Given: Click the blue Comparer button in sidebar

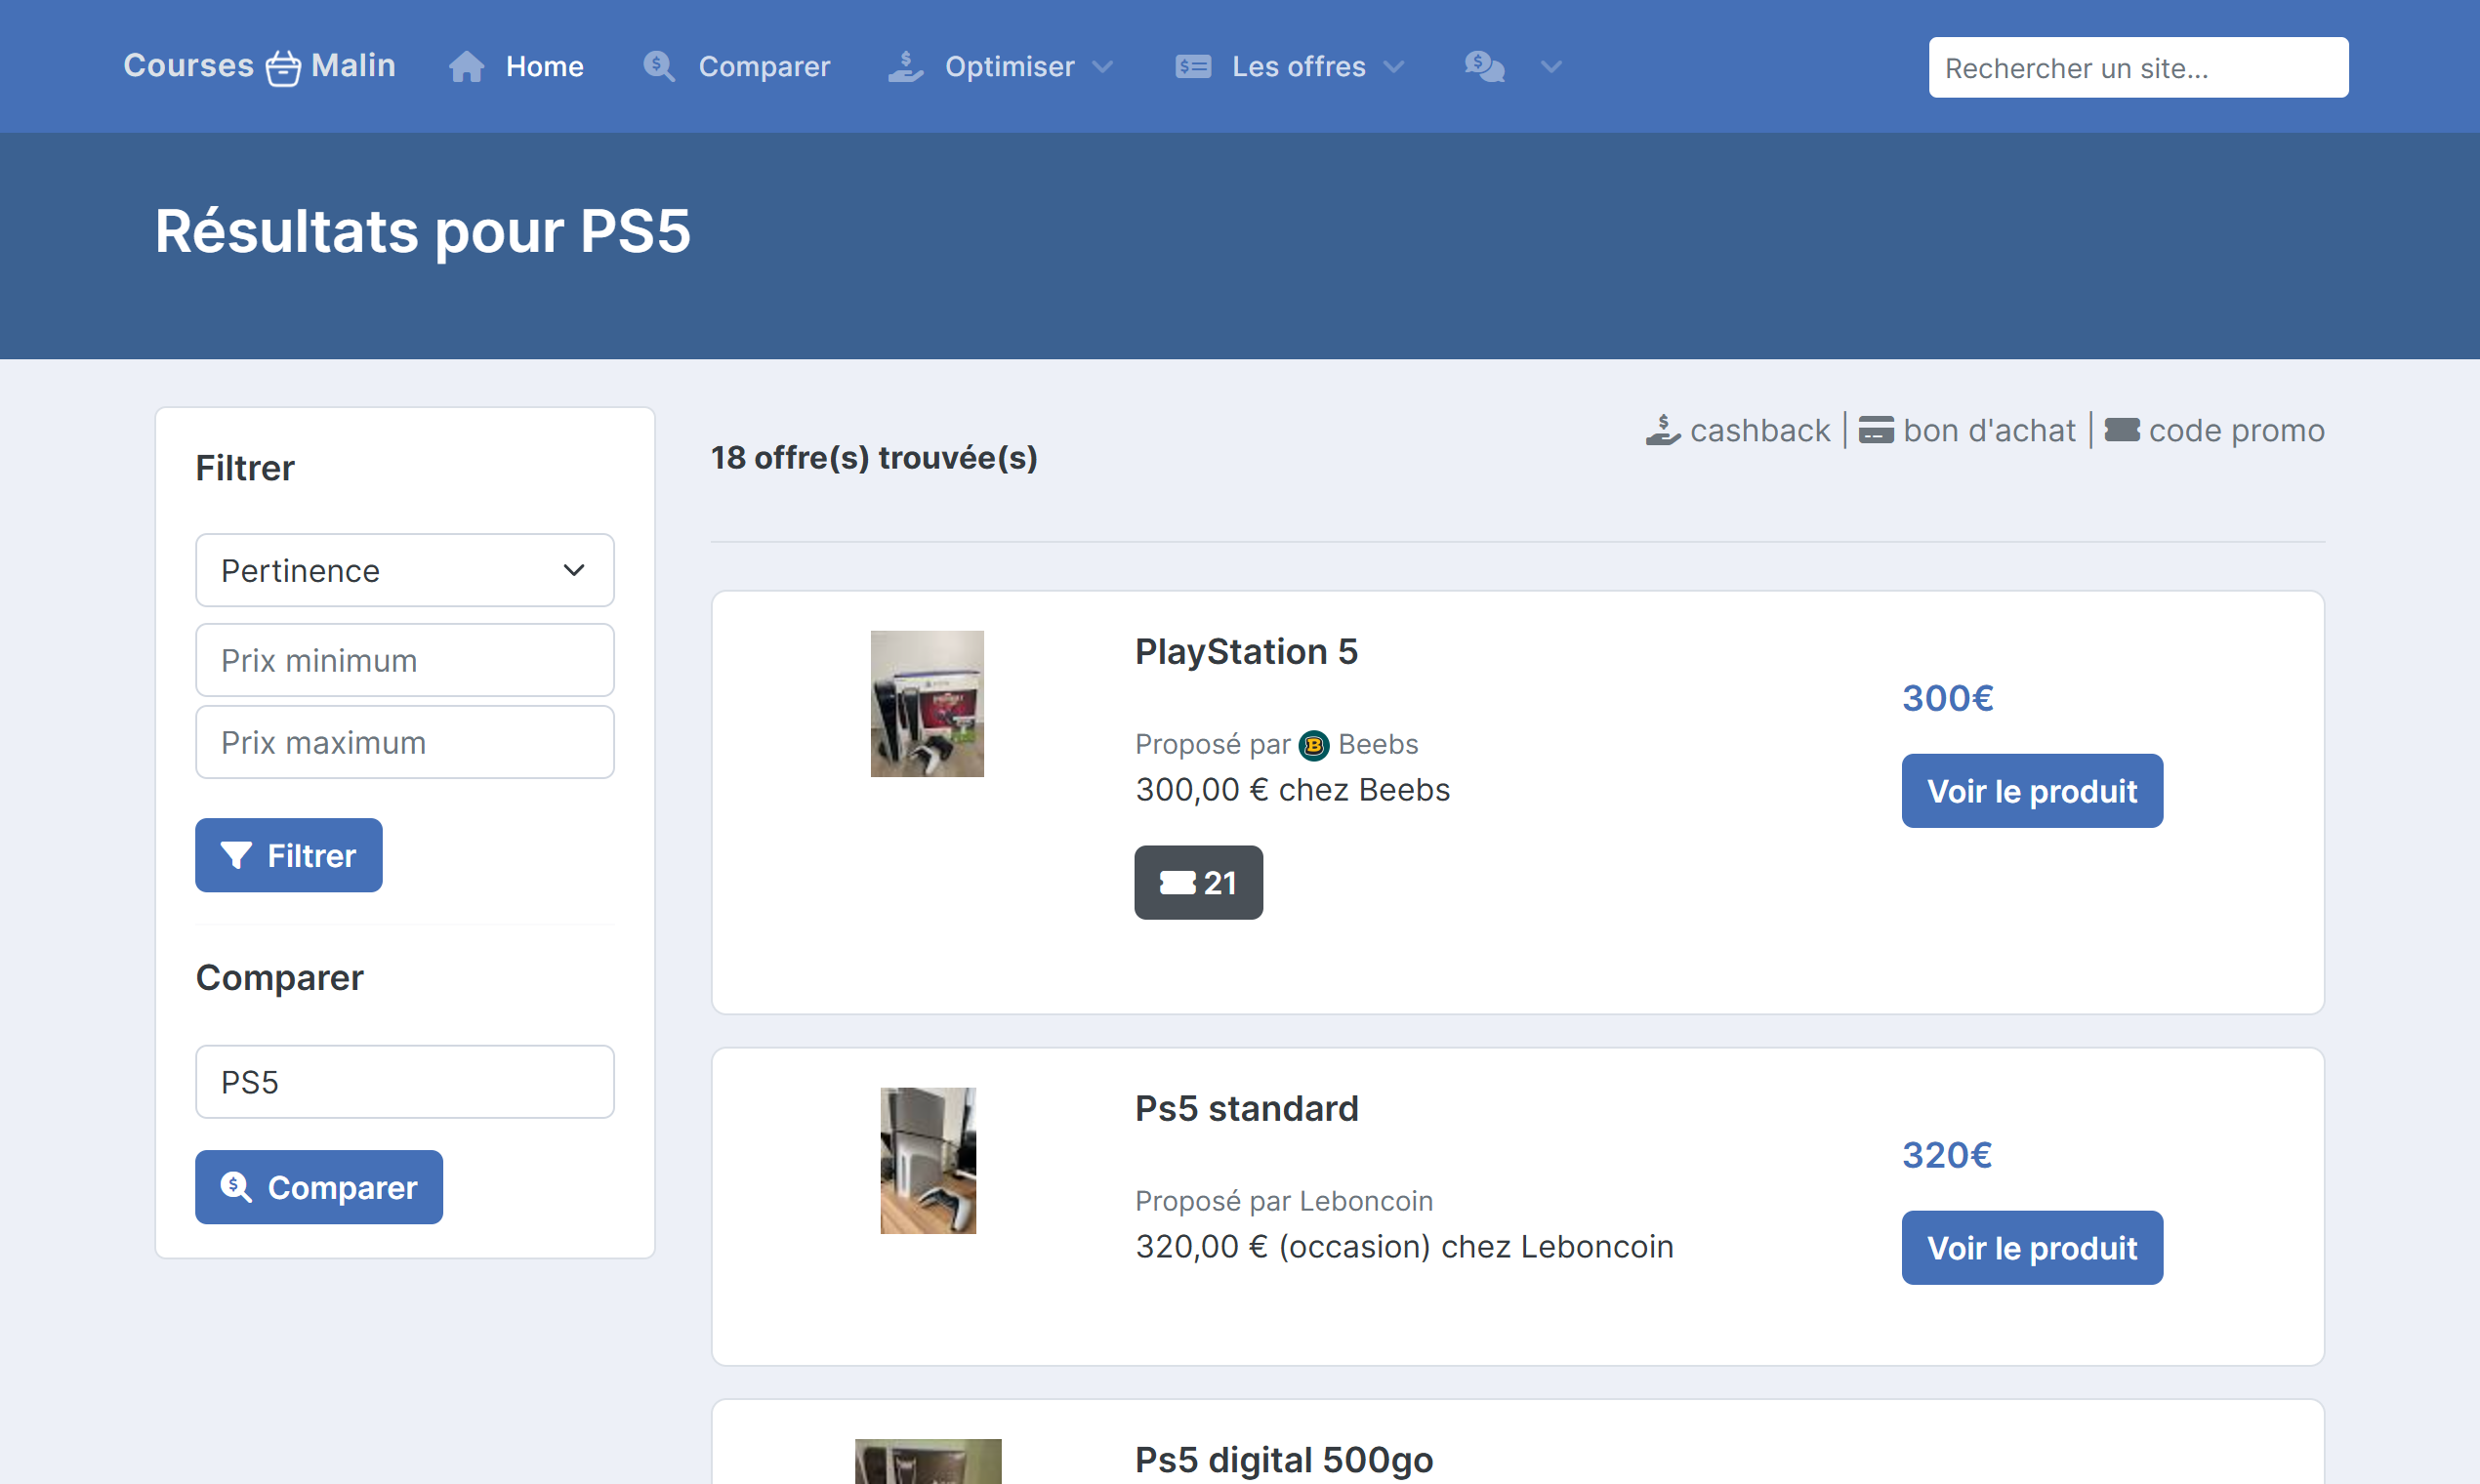Looking at the screenshot, I should tap(319, 1187).
